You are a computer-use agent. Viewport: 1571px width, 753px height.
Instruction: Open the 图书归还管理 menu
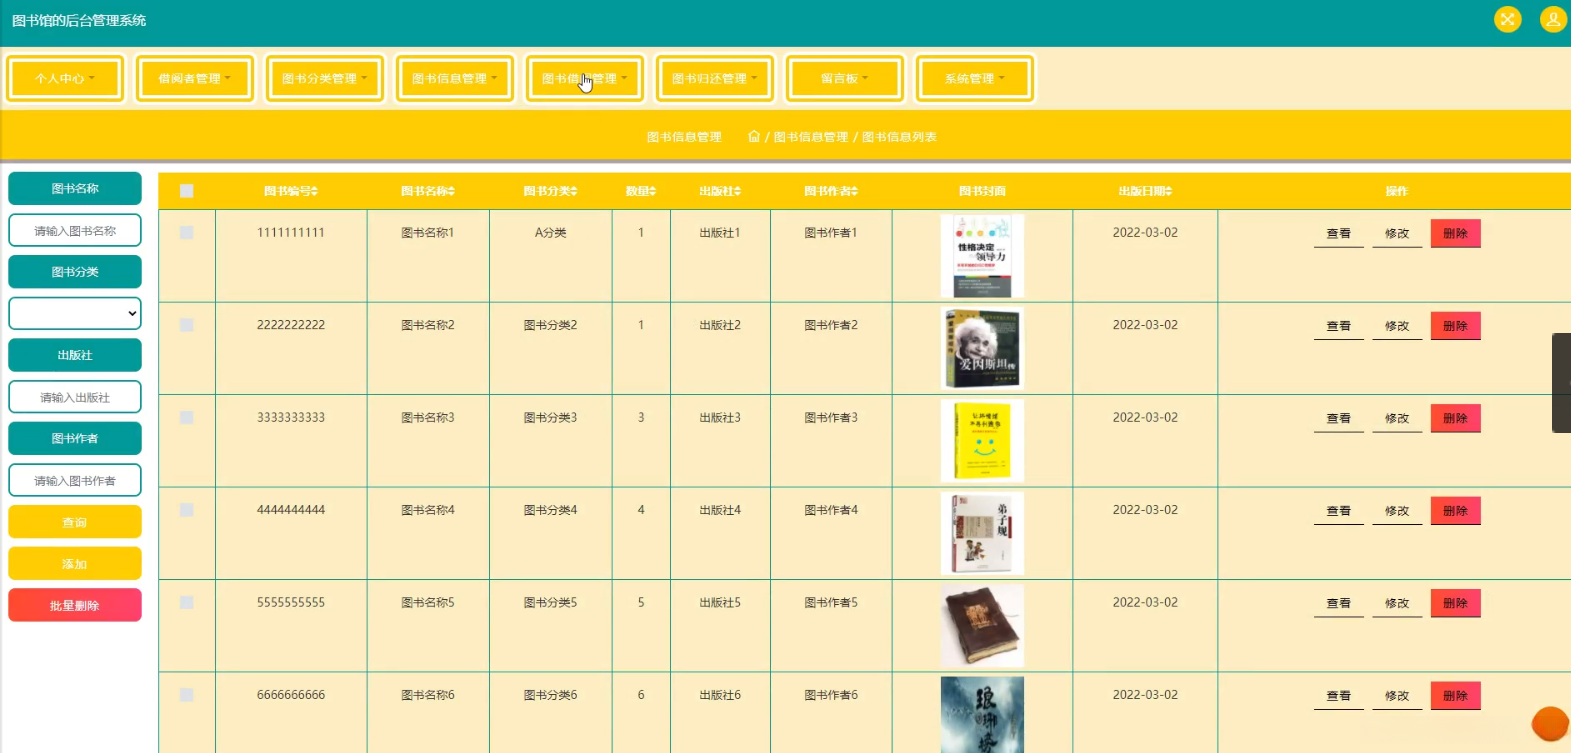tap(715, 78)
